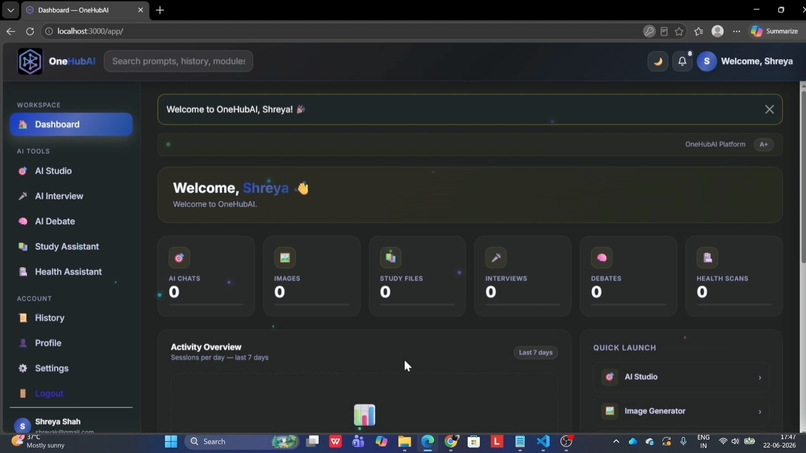Click the Debates stat card icon
806x453 pixels.
click(601, 258)
